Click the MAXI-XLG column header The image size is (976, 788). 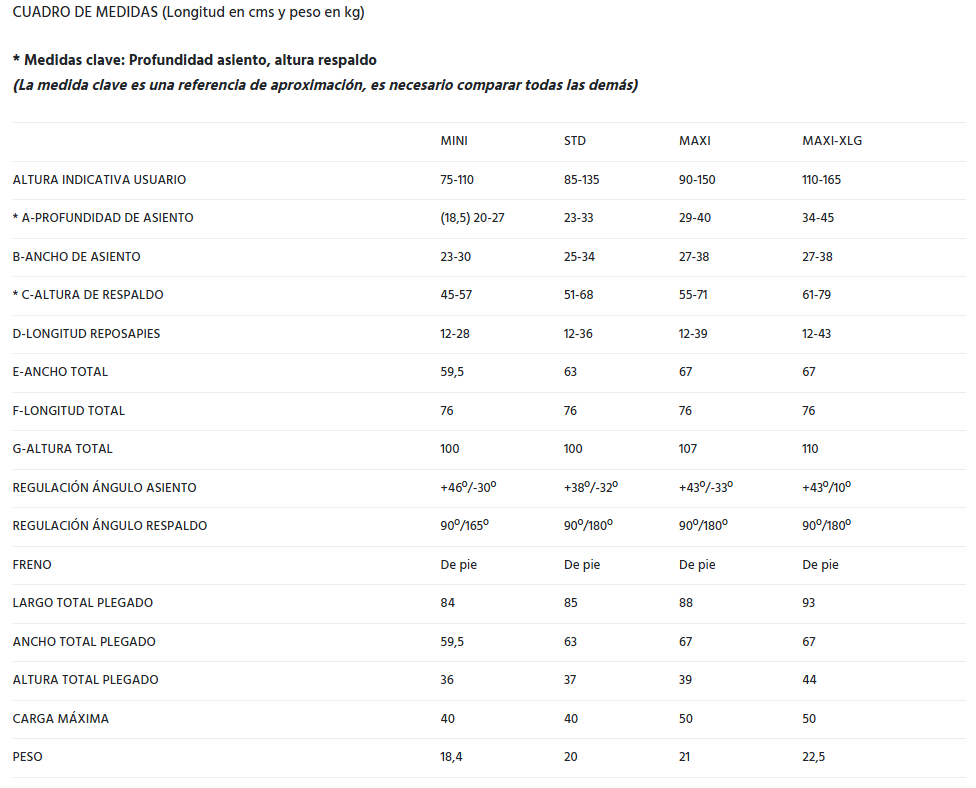click(x=832, y=141)
